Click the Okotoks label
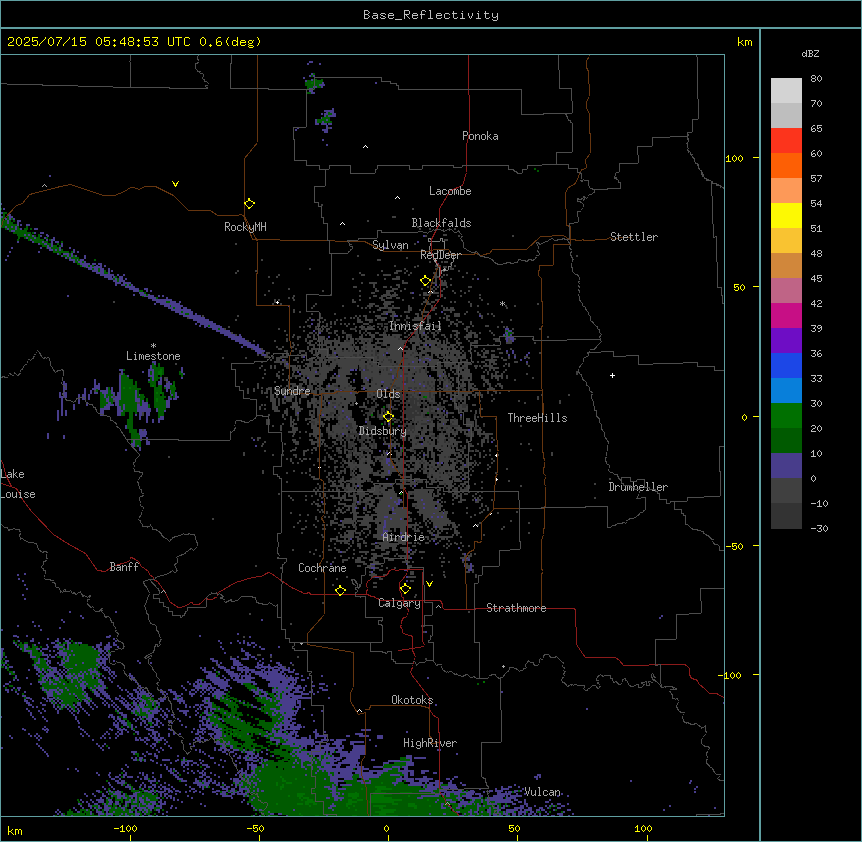The image size is (862, 842). click(412, 700)
